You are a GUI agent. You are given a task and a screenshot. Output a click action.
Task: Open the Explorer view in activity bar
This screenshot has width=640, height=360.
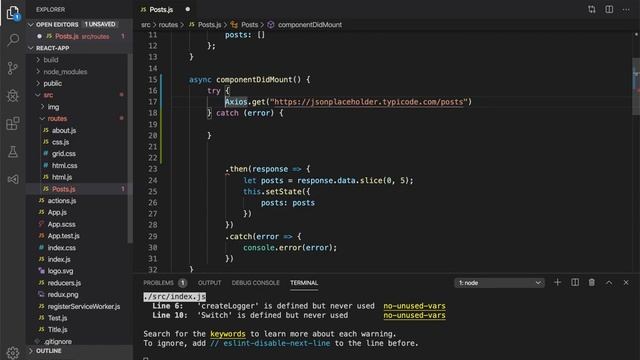point(13,13)
